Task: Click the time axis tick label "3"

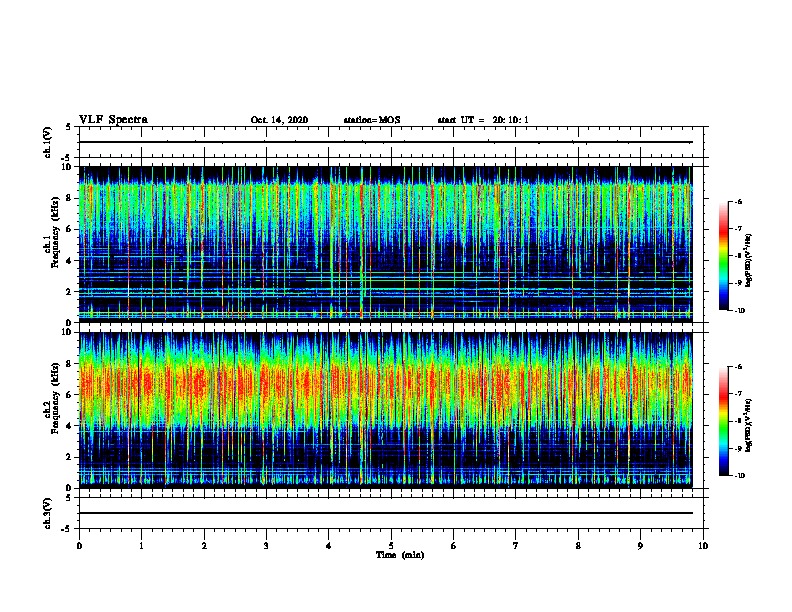Action: (x=266, y=545)
